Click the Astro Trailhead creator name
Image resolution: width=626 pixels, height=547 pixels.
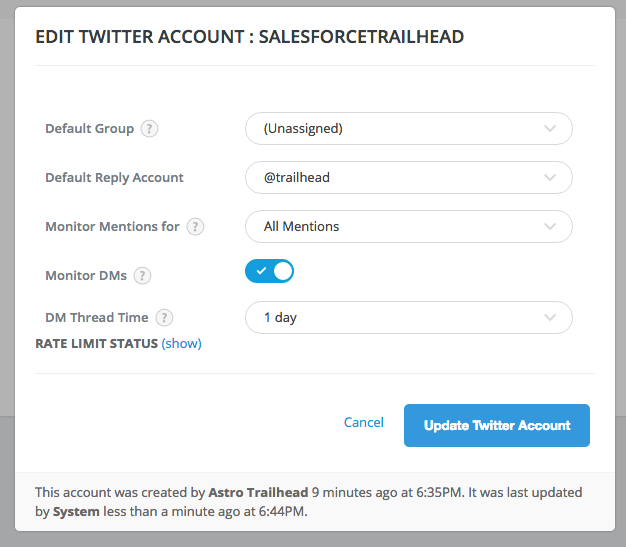pyautogui.click(x=258, y=492)
